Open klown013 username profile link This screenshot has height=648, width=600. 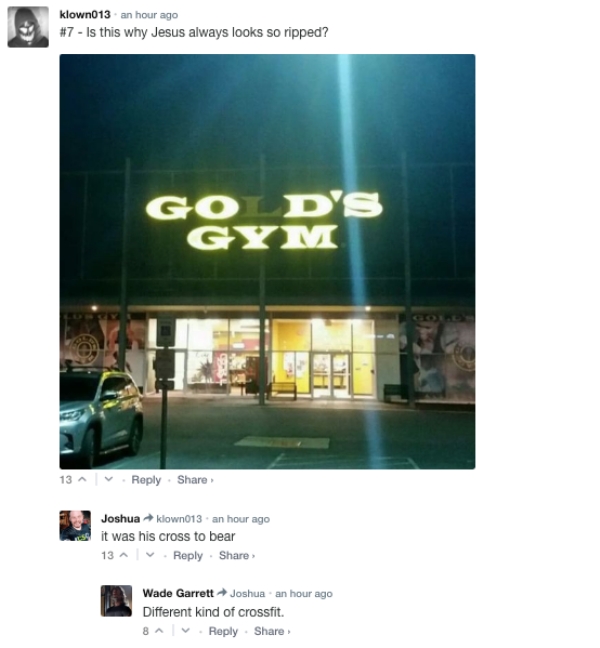tap(85, 14)
